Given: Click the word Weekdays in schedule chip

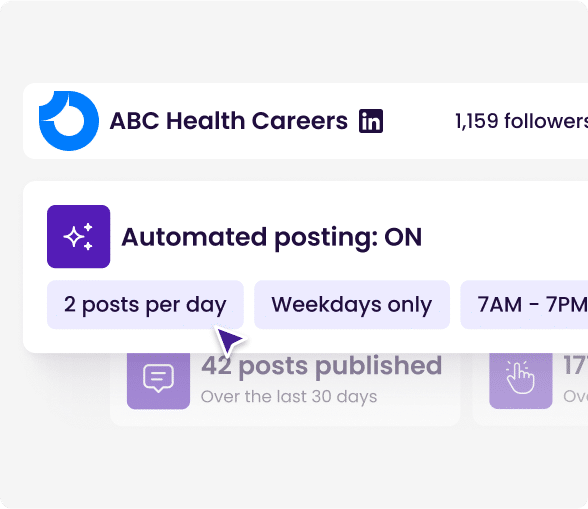Looking at the screenshot, I should [x=326, y=305].
